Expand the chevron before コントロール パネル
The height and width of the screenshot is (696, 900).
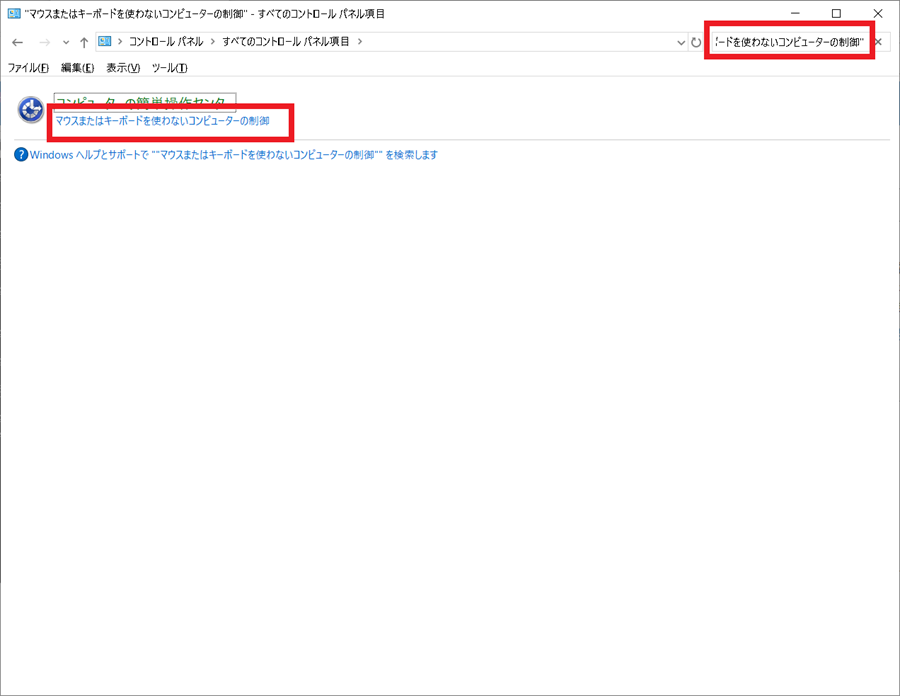[120, 41]
